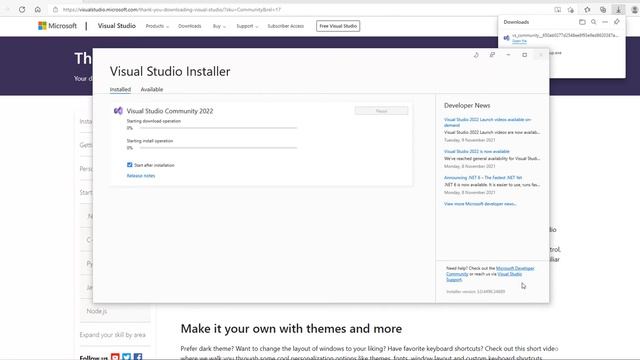Image resolution: width=640 pixels, height=360 pixels.
Task: Open 'Visual Studio 2022 is now available' link
Action: click(477, 151)
